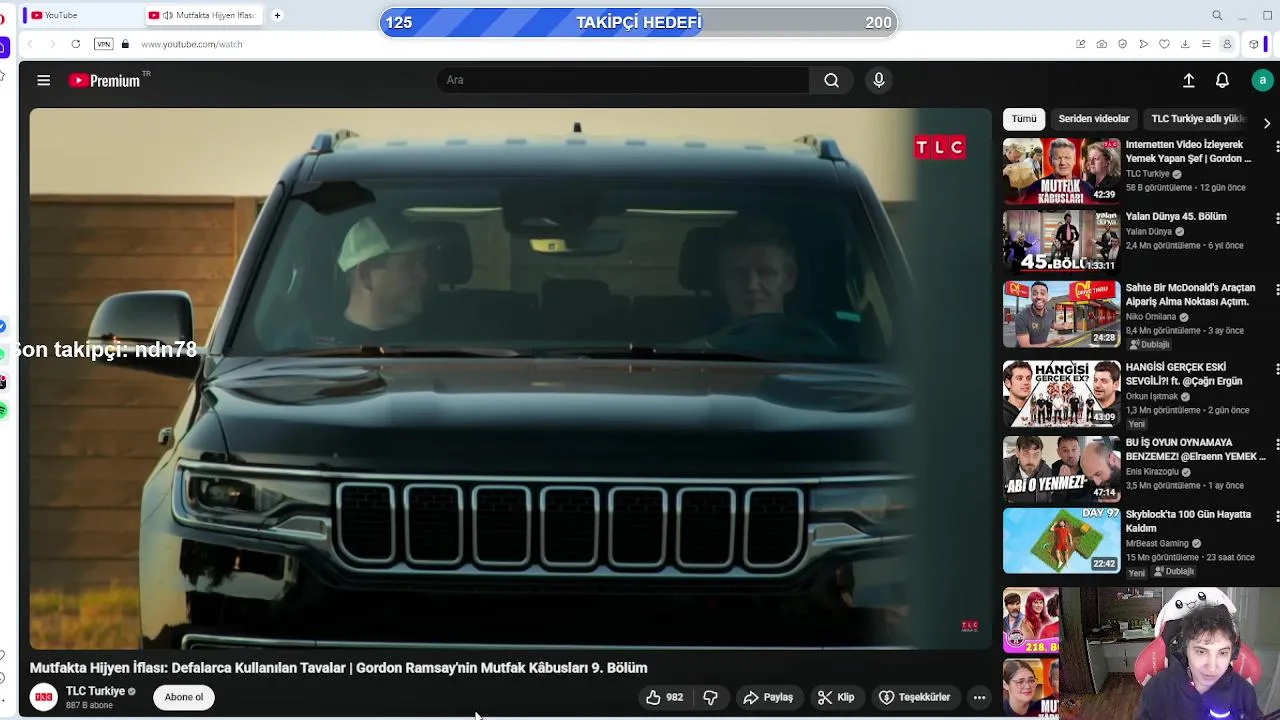
Task: Open Internetten Video İzleyerek video title
Action: point(1188,151)
